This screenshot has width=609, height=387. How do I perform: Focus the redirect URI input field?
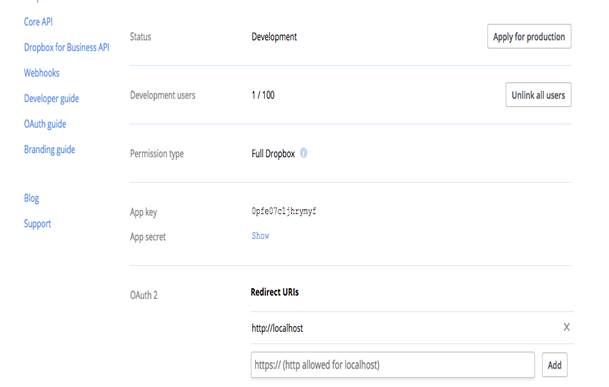(x=393, y=365)
